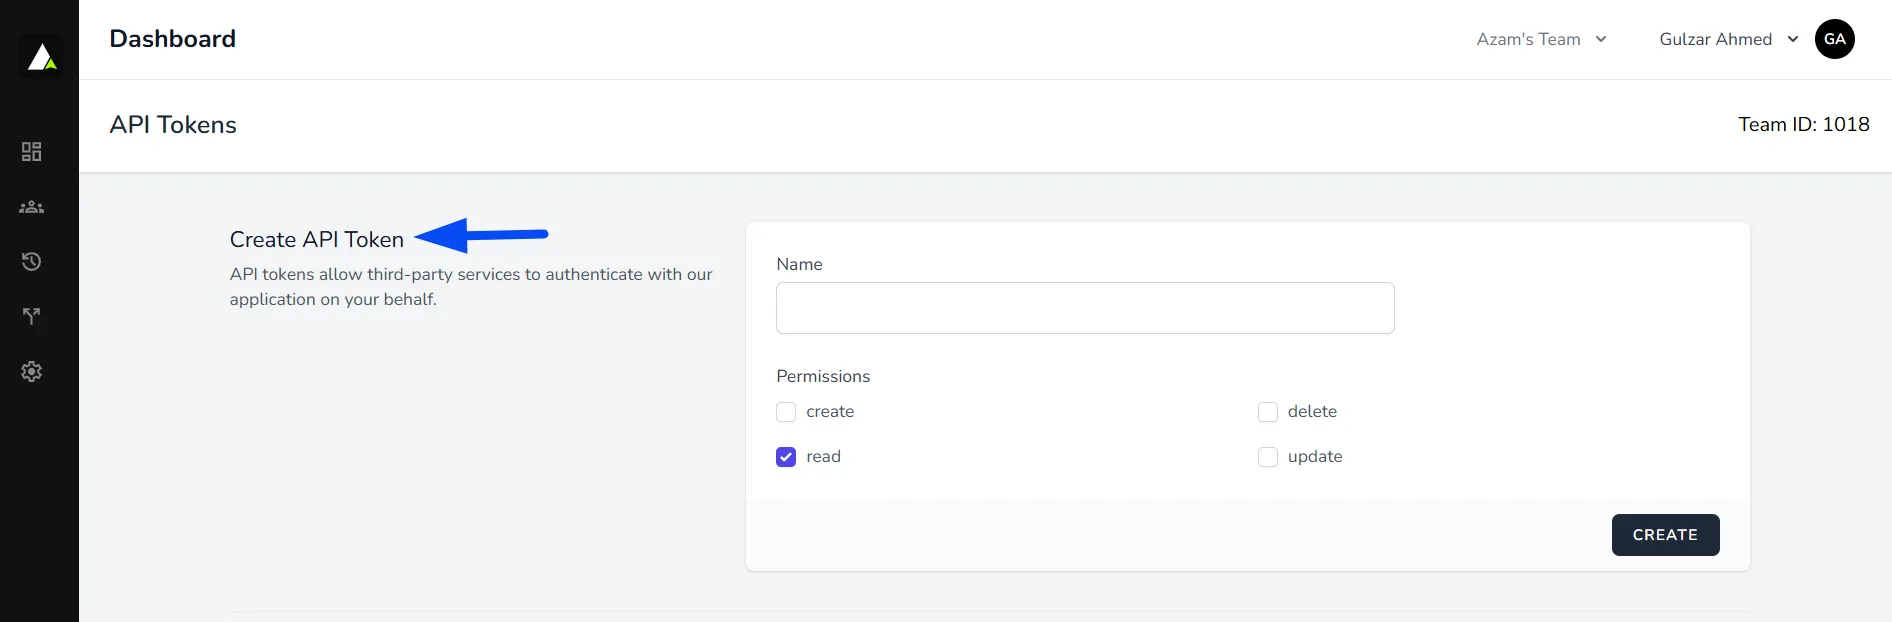Open the dashboard grid icon in the sidebar
Image resolution: width=1892 pixels, height=622 pixels.
[x=32, y=152]
